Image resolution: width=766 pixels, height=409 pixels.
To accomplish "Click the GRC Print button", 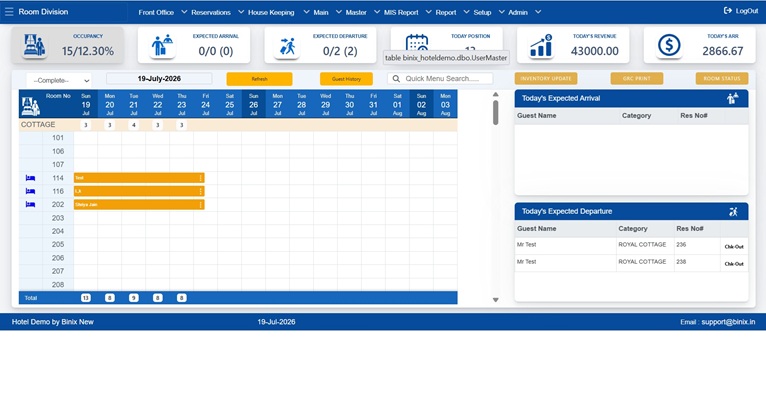I will (637, 78).
